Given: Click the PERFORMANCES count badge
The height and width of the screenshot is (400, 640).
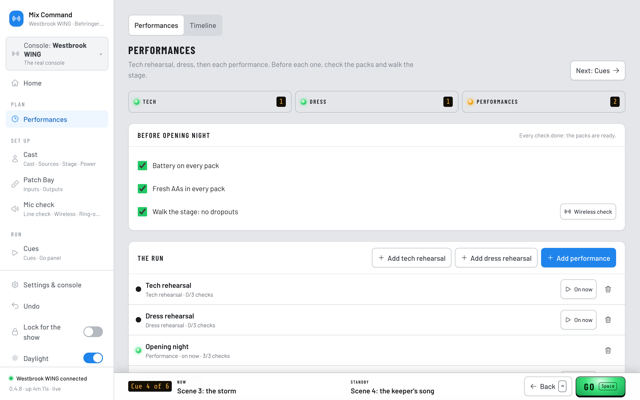Looking at the screenshot, I should [615, 102].
